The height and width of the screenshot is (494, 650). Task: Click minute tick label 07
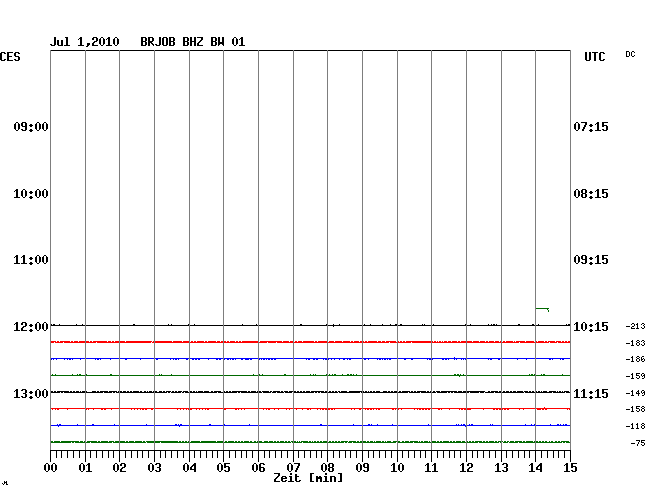pyautogui.click(x=293, y=468)
